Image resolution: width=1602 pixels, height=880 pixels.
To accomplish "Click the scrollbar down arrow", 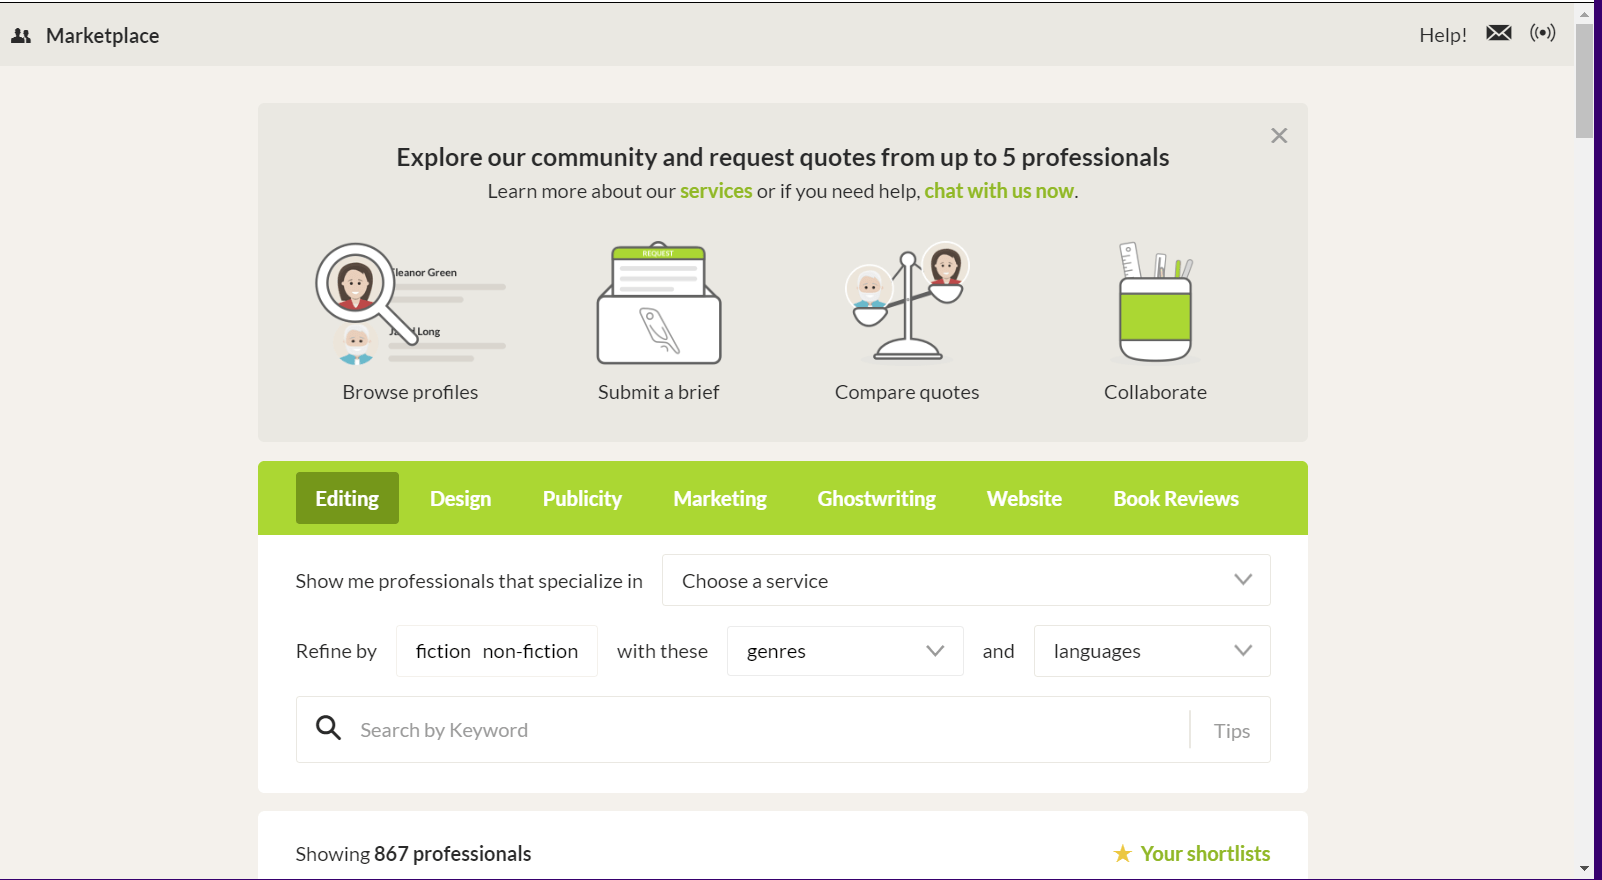I will coord(1584,869).
